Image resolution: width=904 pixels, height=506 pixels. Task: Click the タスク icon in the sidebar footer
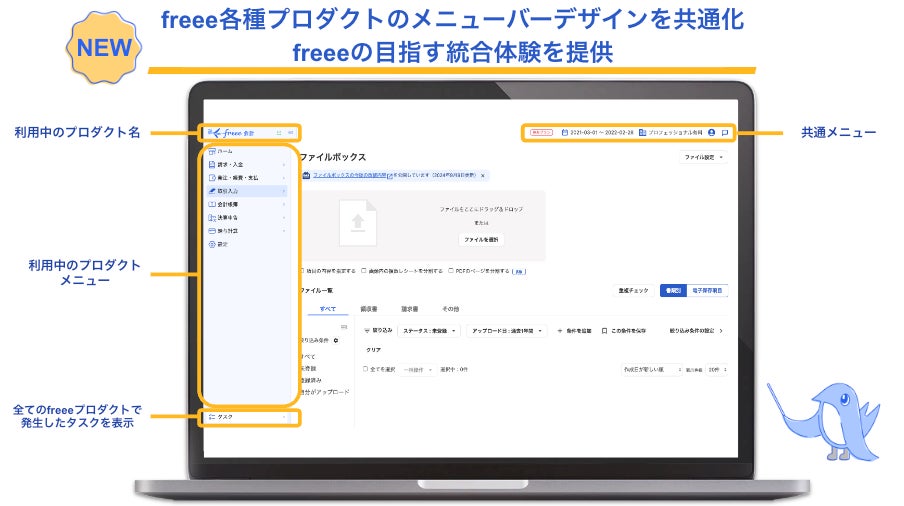(212, 417)
